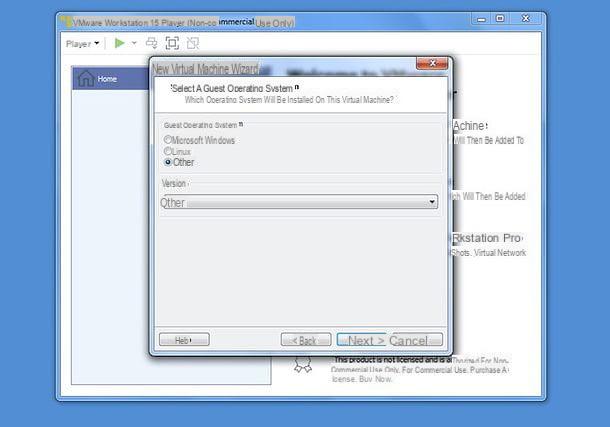Minimize the VMware Player window

pos(481,19)
